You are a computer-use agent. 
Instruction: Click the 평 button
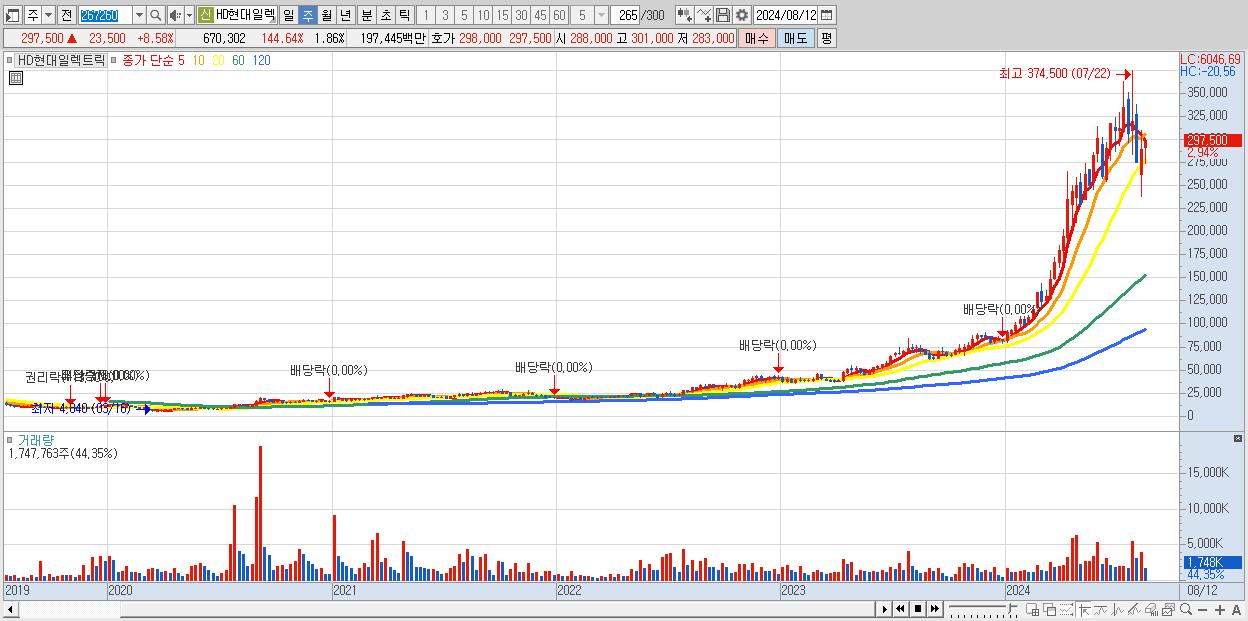[826, 38]
